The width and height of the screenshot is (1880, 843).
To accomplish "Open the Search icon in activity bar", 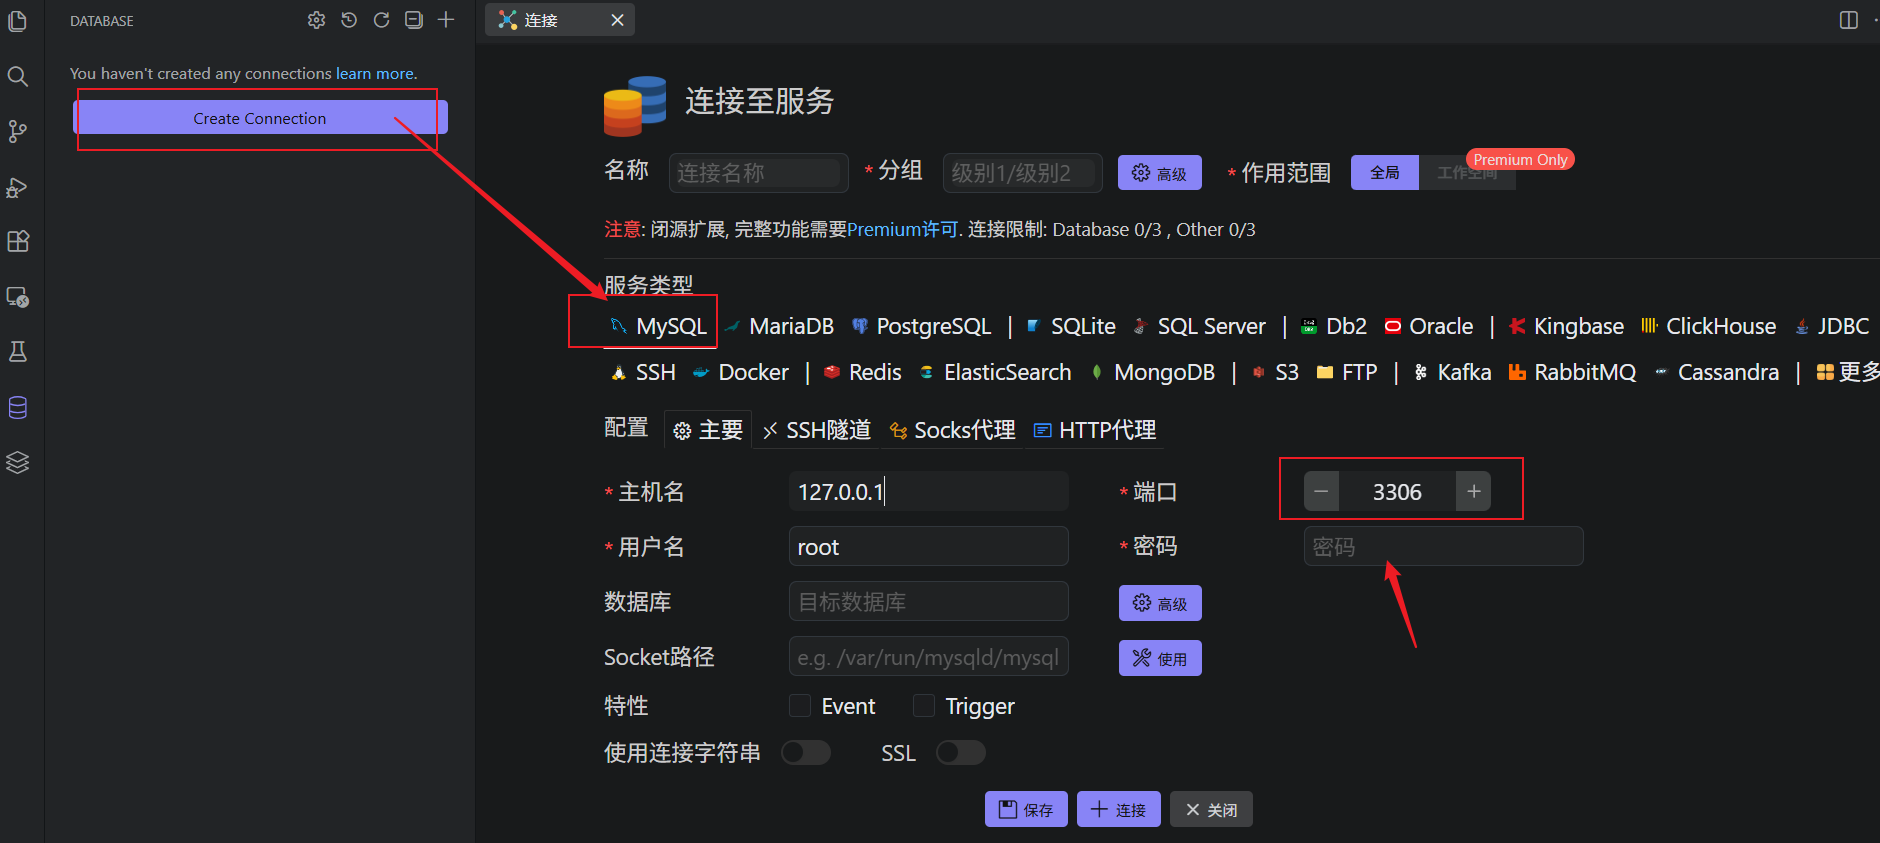I will [18, 76].
